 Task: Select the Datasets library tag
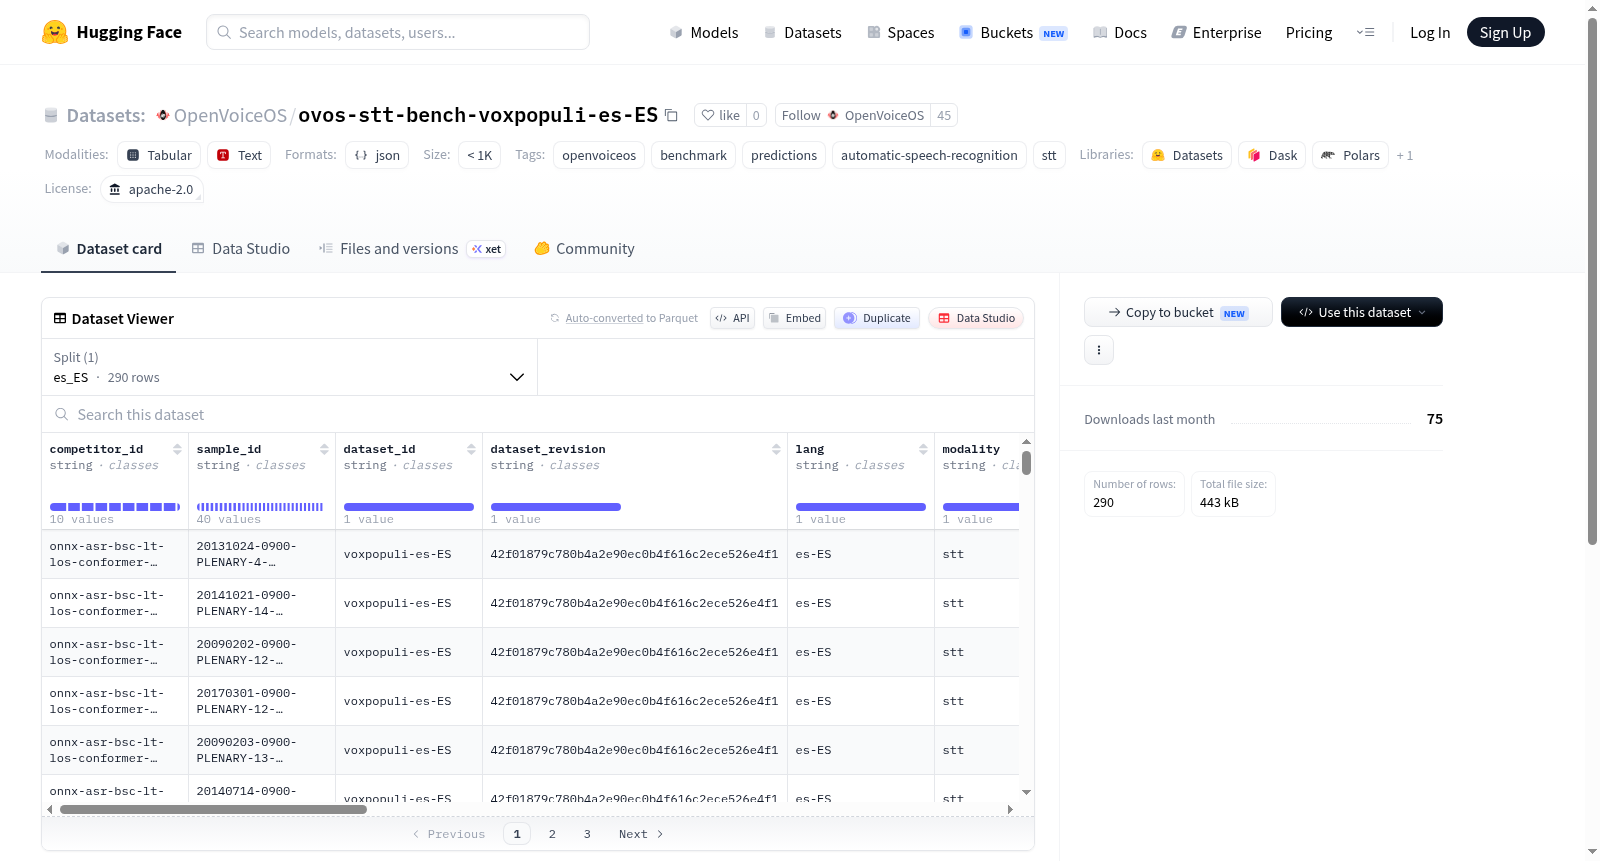click(x=1187, y=155)
